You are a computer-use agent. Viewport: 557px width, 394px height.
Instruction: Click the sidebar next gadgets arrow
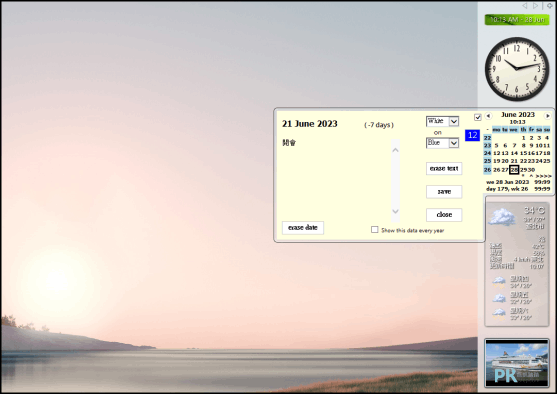point(535,6)
